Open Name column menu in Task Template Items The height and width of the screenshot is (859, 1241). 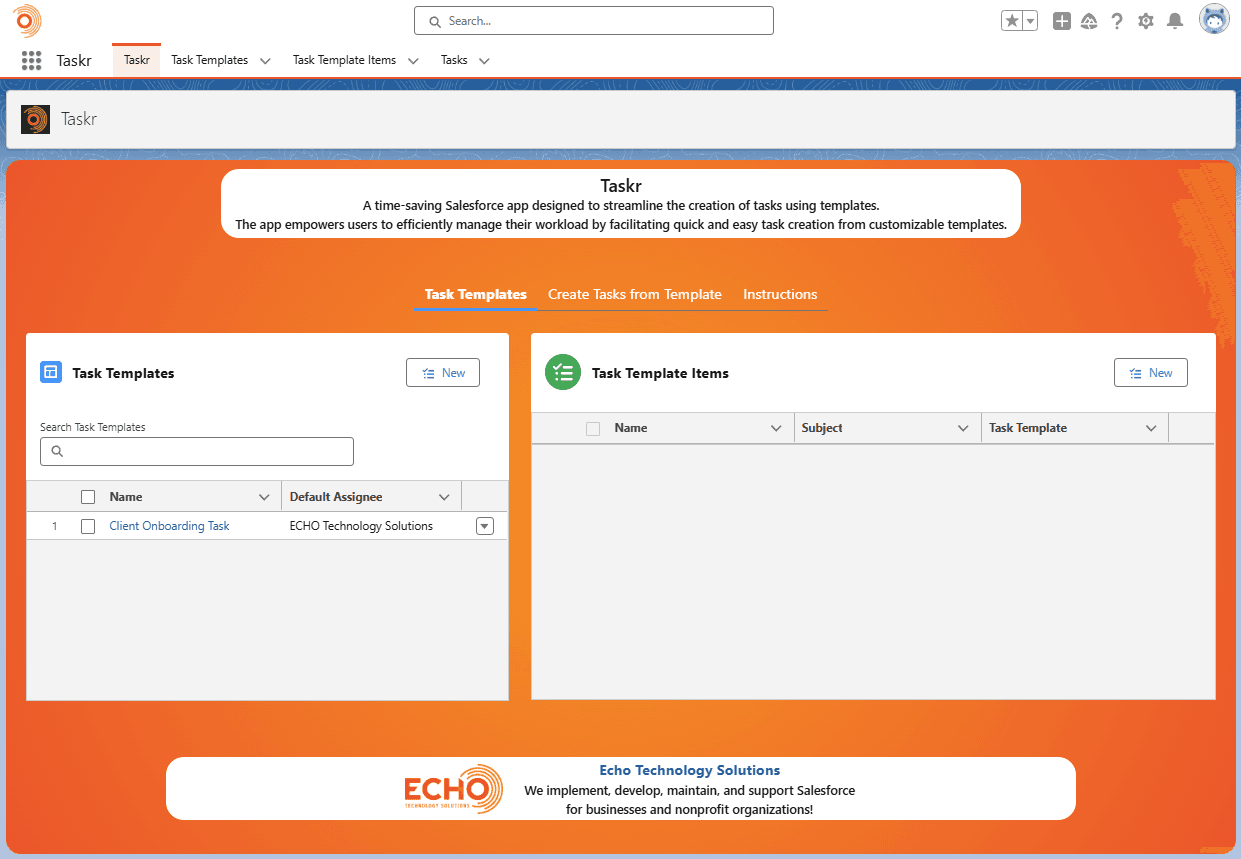tap(776, 428)
